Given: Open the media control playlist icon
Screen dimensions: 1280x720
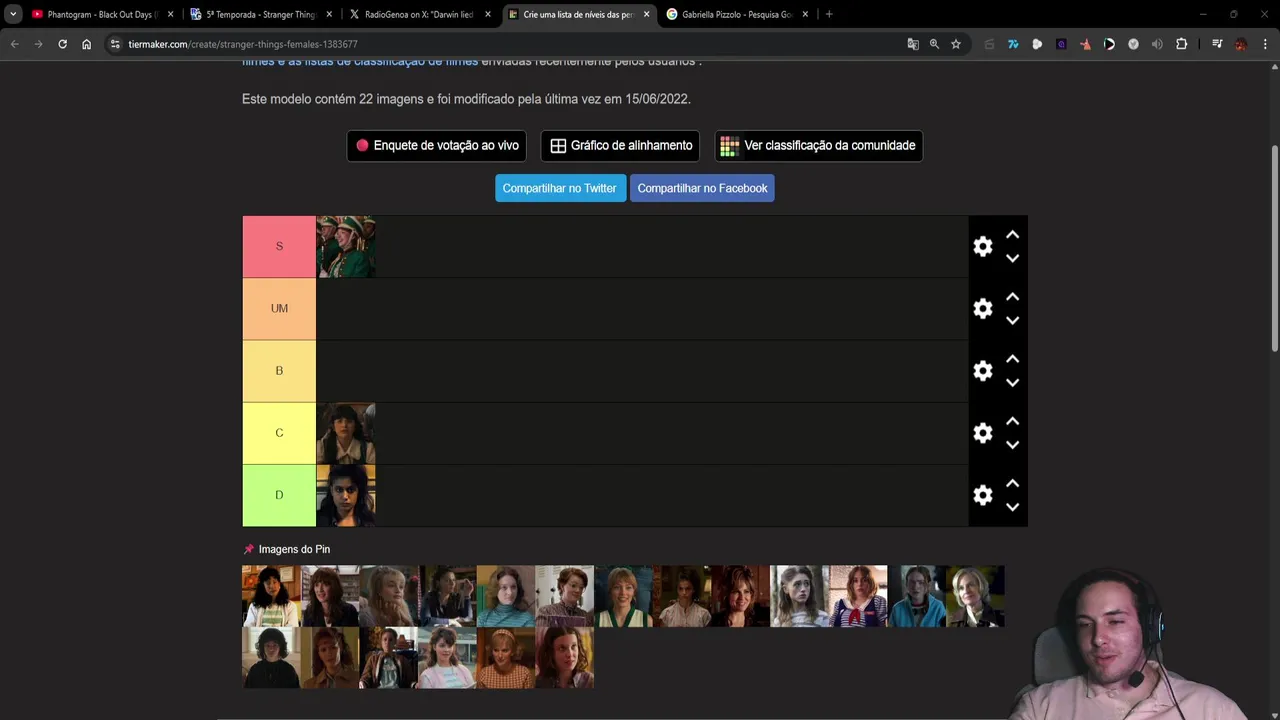Looking at the screenshot, I should [1217, 44].
